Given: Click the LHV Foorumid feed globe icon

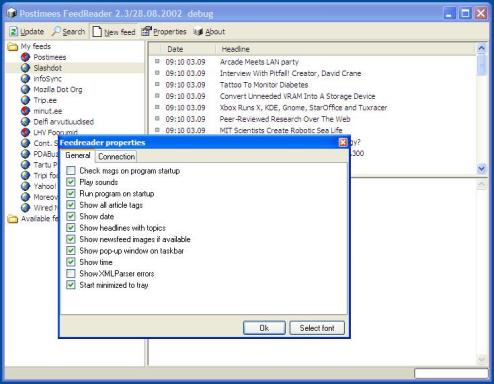Looking at the screenshot, I should (25, 132).
